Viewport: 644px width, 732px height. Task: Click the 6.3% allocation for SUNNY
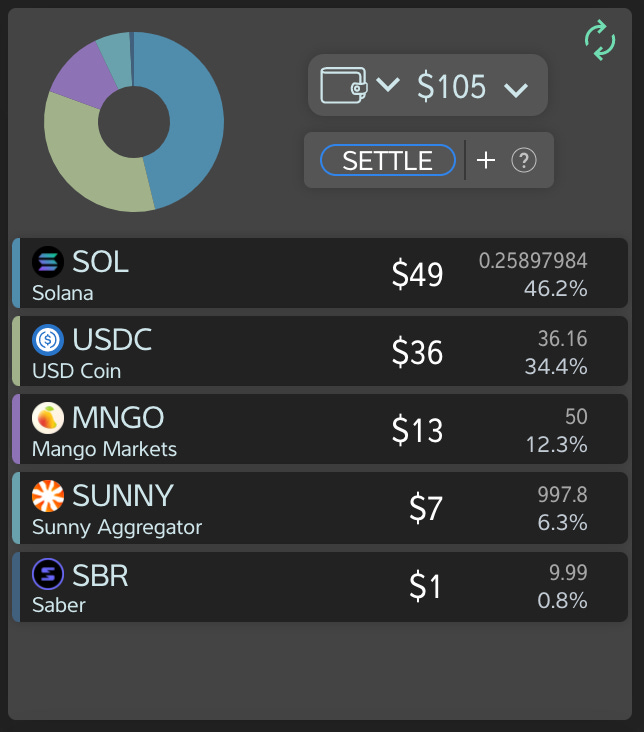(562, 522)
